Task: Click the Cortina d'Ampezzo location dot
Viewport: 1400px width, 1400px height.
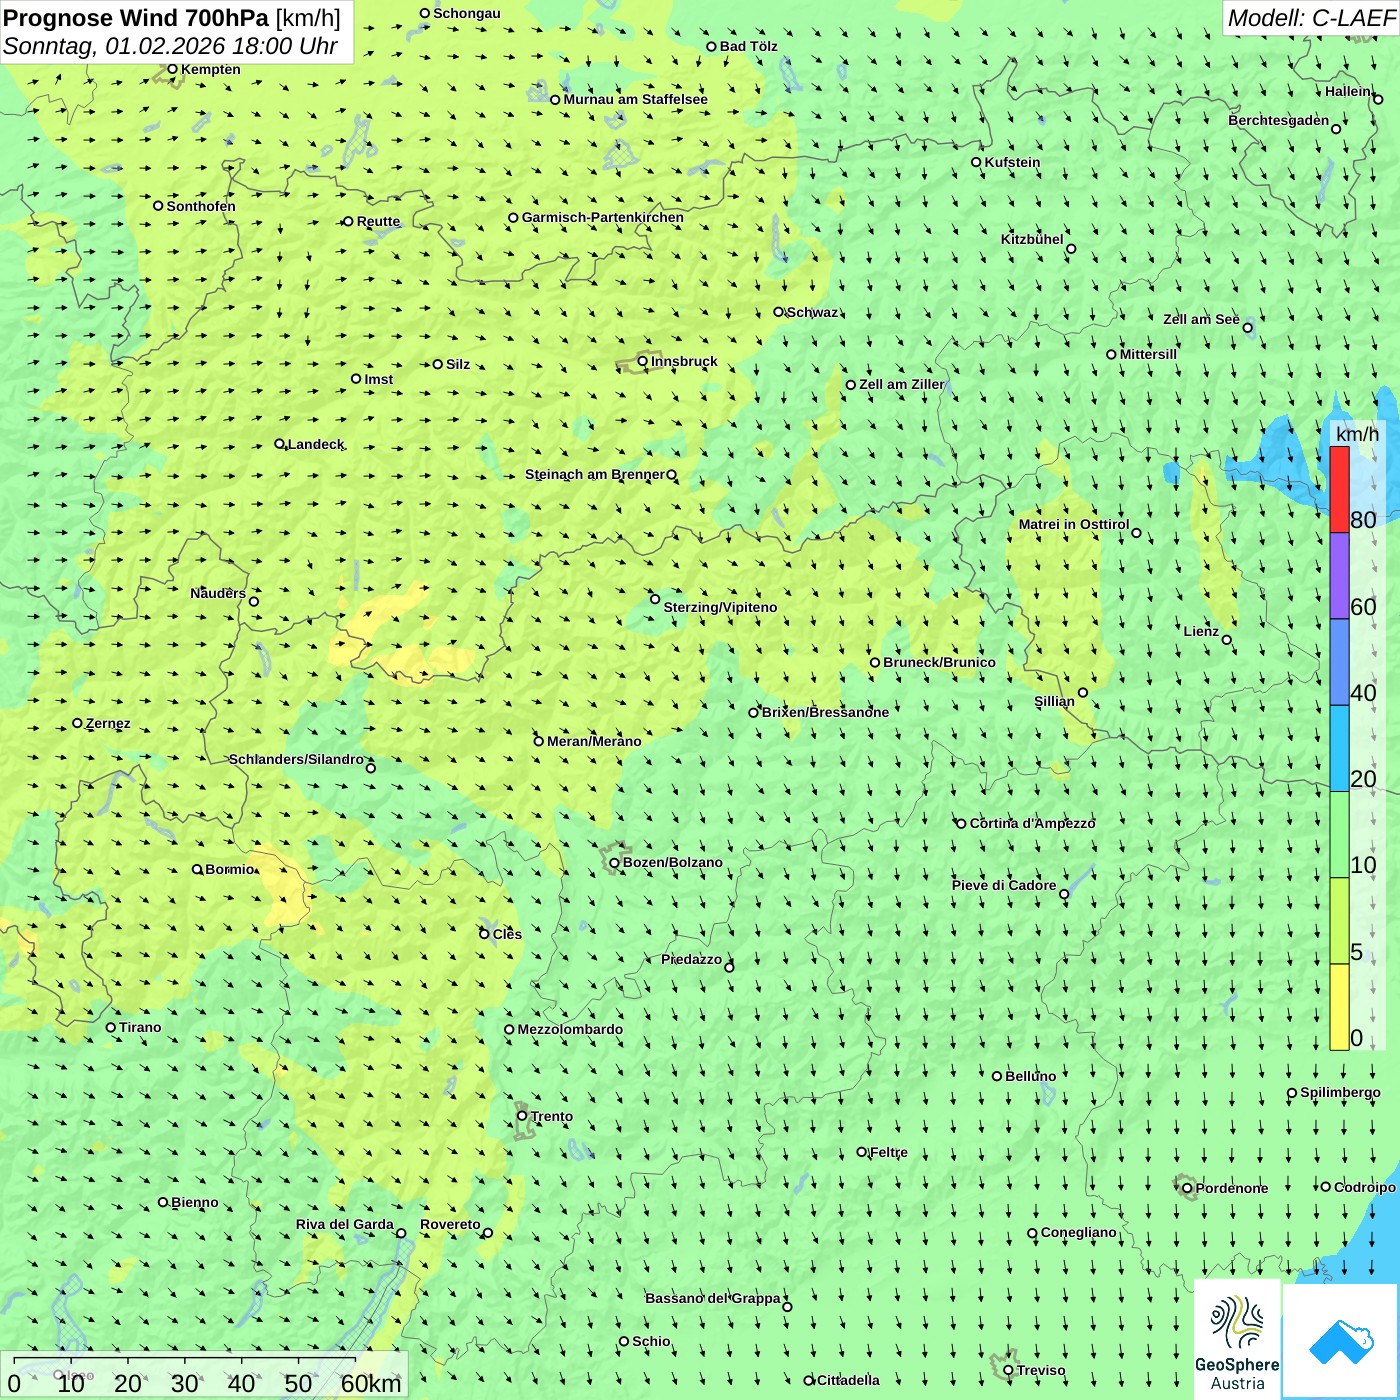Action: (962, 824)
